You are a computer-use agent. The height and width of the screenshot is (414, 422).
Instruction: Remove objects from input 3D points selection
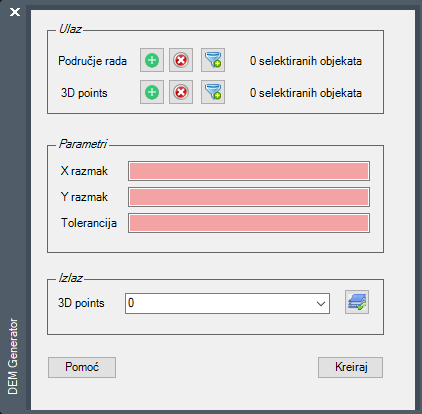tap(181, 92)
